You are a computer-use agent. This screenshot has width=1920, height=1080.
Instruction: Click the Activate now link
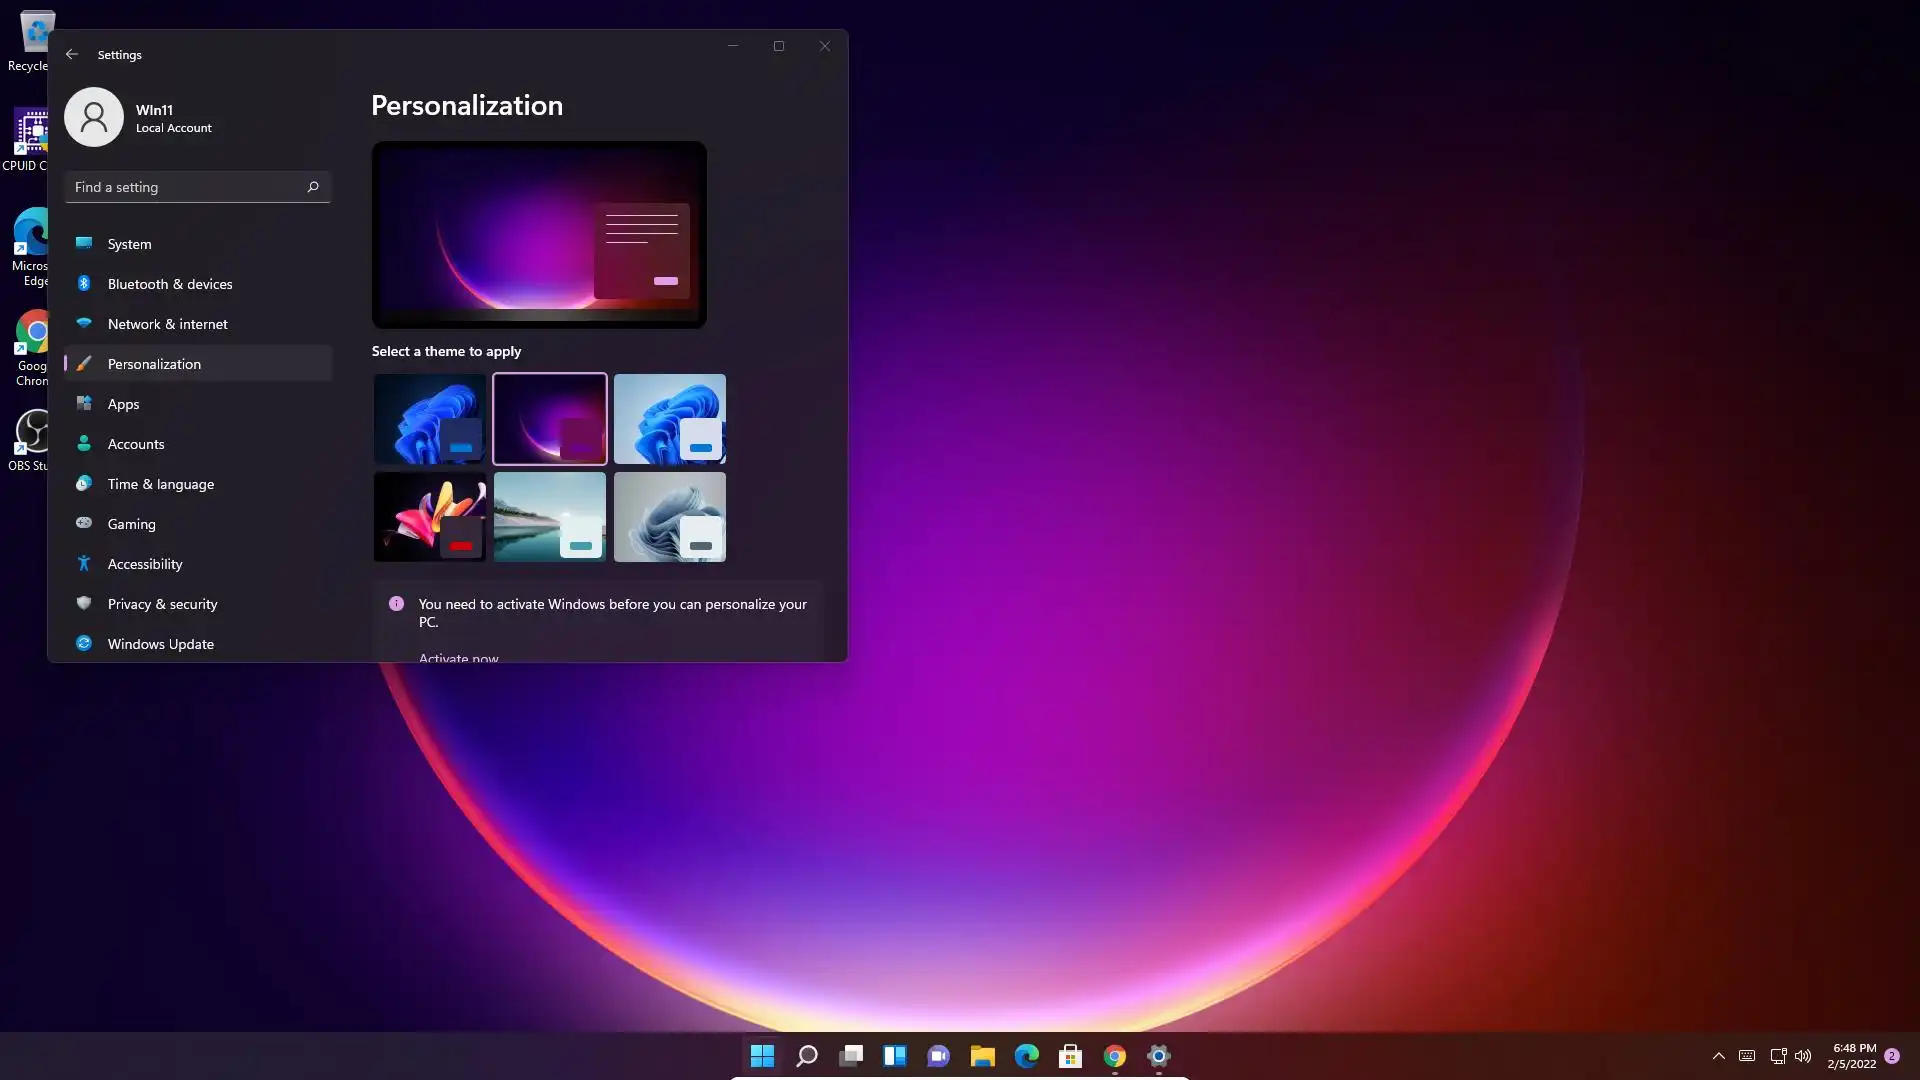(x=458, y=657)
